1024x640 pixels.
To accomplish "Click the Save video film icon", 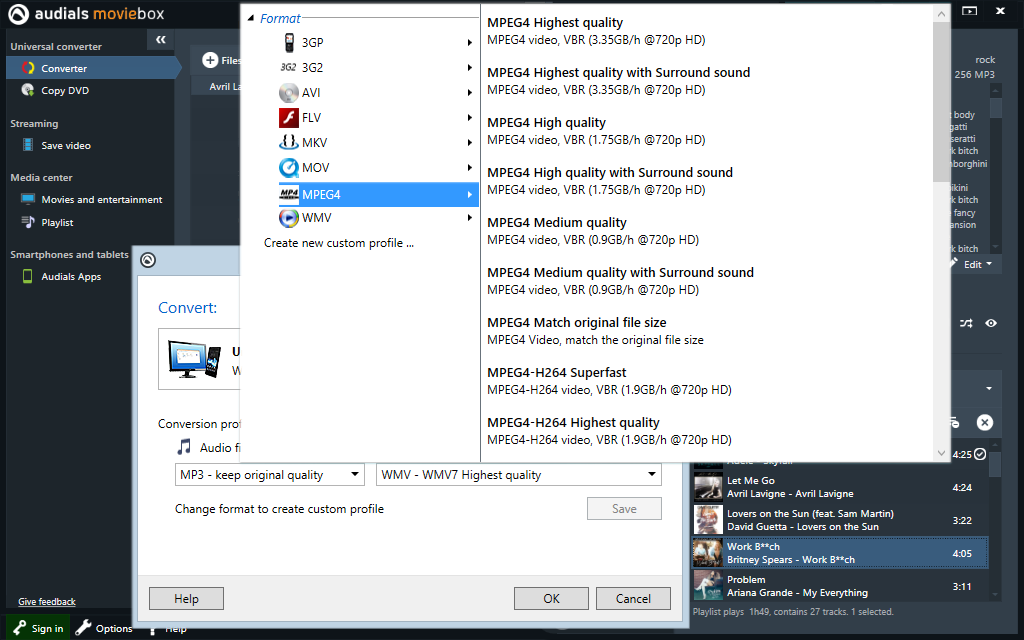I will pyautogui.click(x=27, y=145).
